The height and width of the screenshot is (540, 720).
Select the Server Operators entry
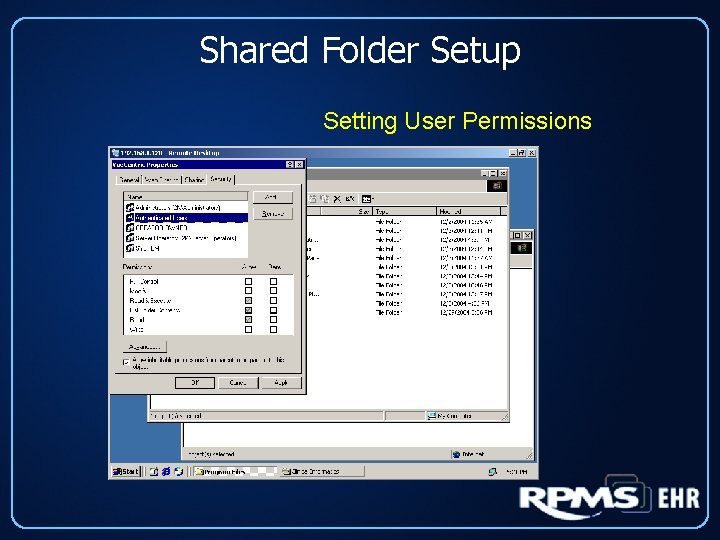tap(186, 238)
